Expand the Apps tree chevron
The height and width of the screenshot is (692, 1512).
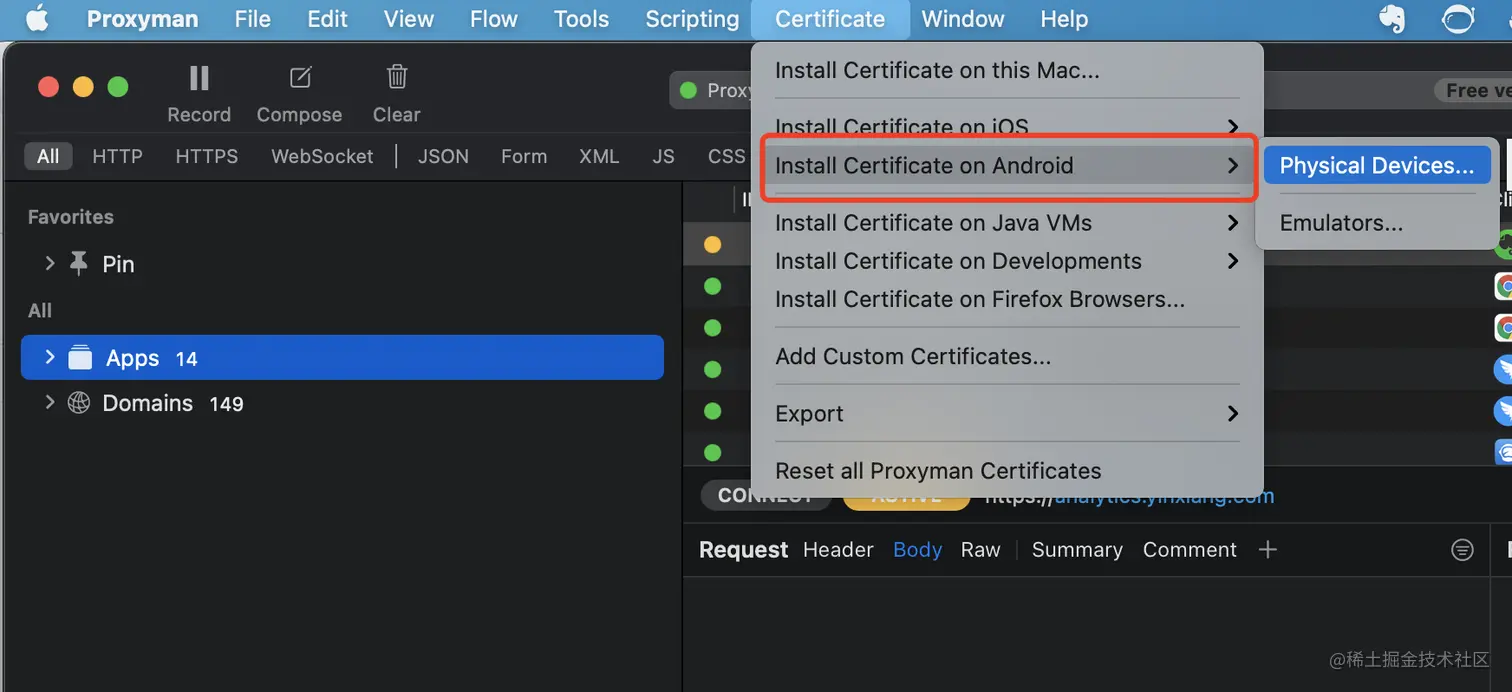49,357
